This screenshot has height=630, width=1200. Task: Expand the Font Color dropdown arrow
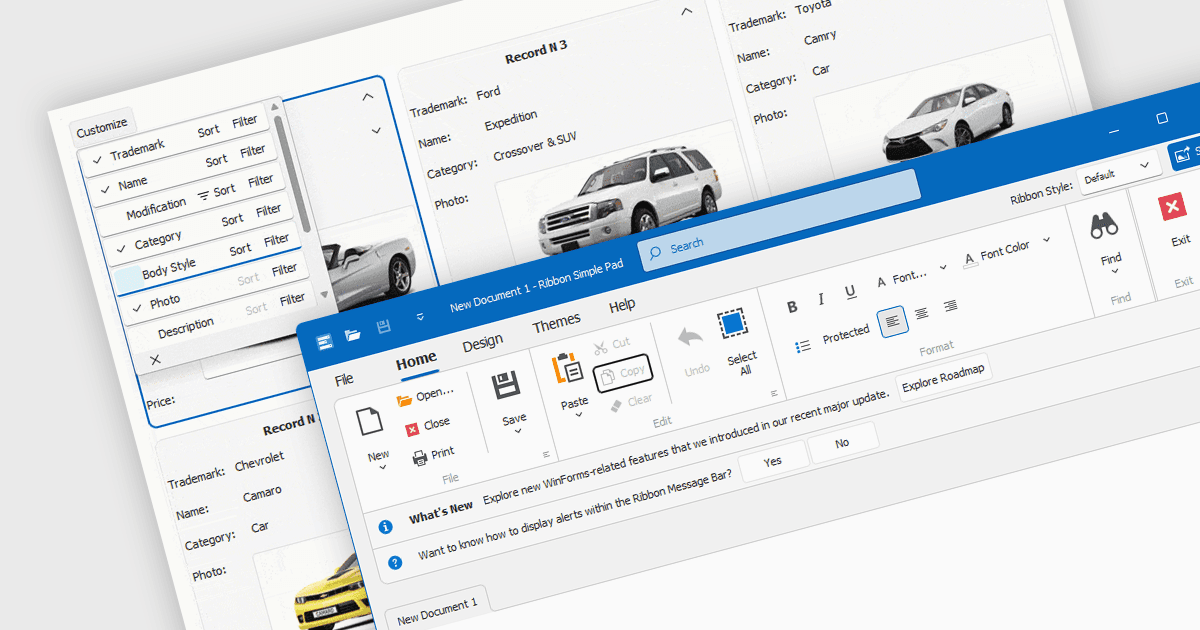1047,240
